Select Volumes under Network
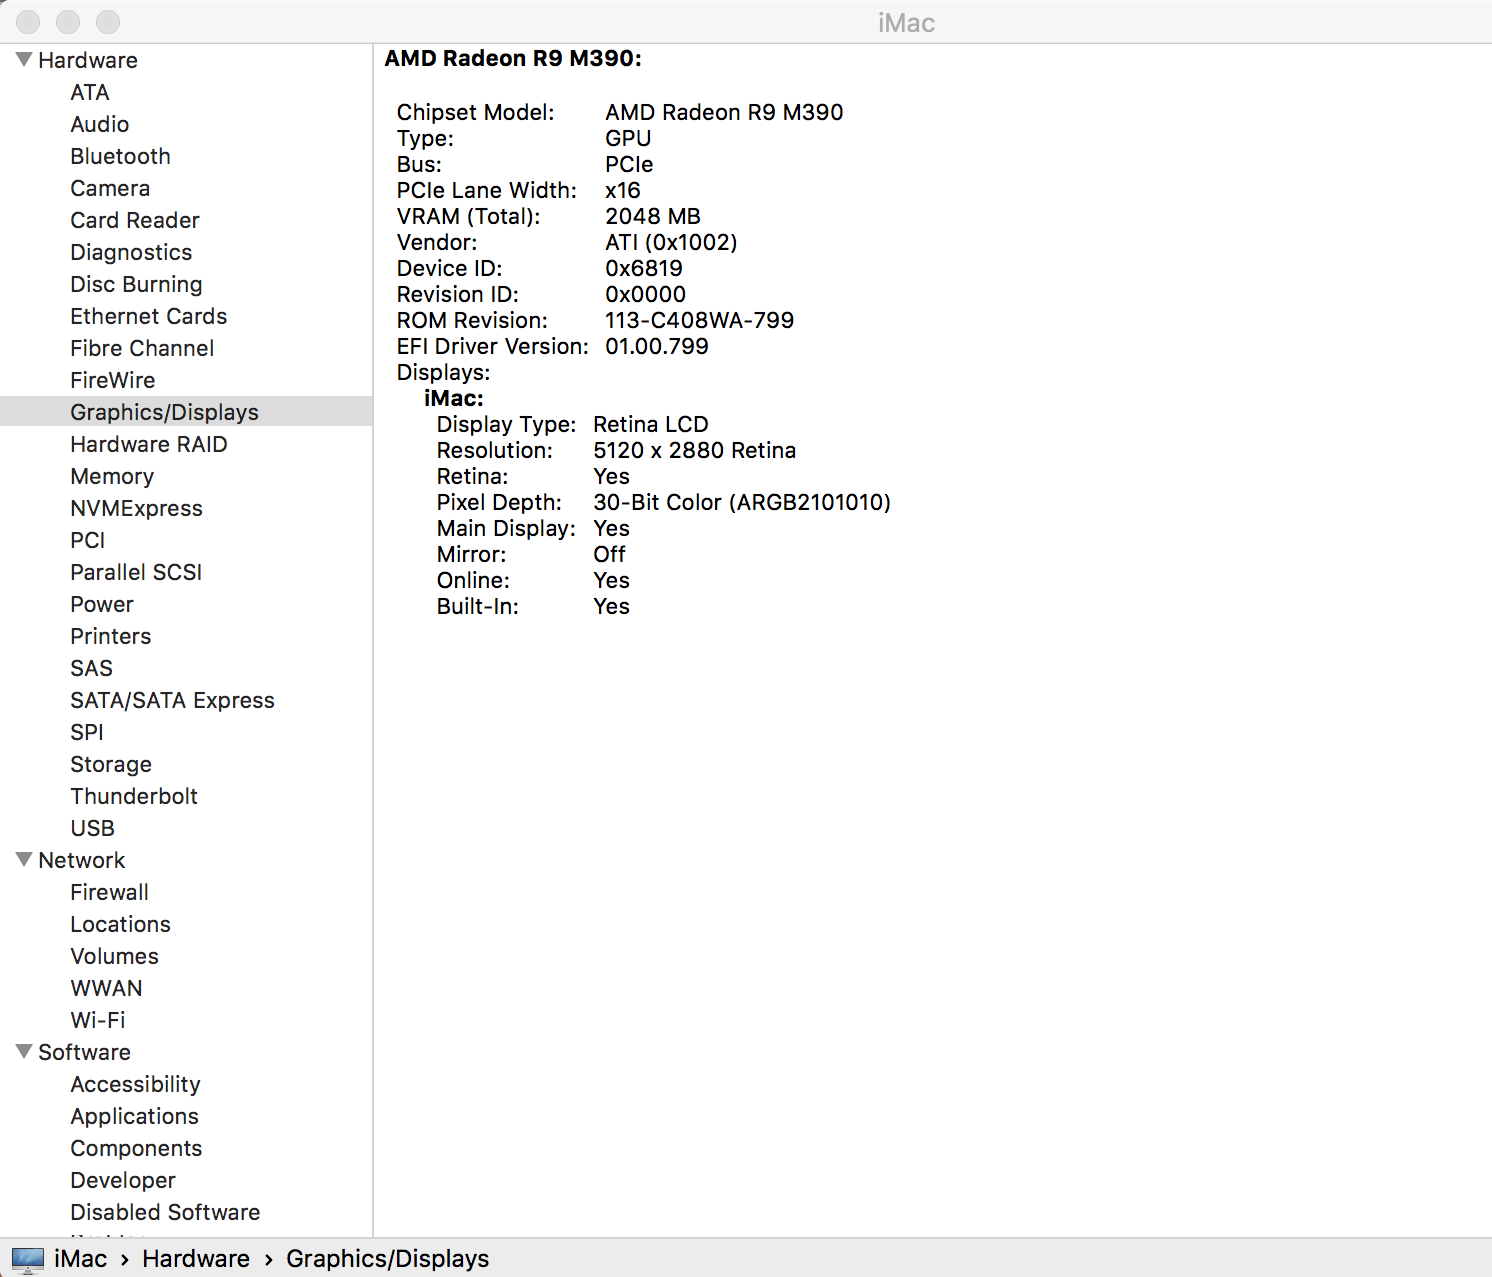 click(115, 956)
